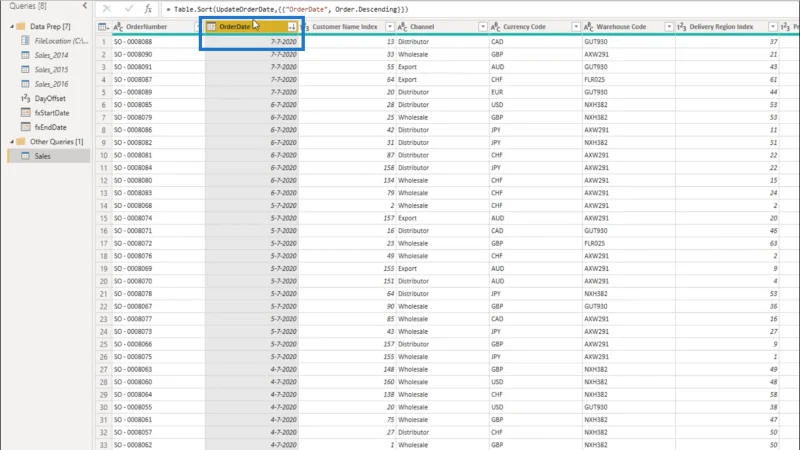Viewport: 800px width, 450px height.
Task: Select FileLocation query icon
Action: [x=26, y=40]
